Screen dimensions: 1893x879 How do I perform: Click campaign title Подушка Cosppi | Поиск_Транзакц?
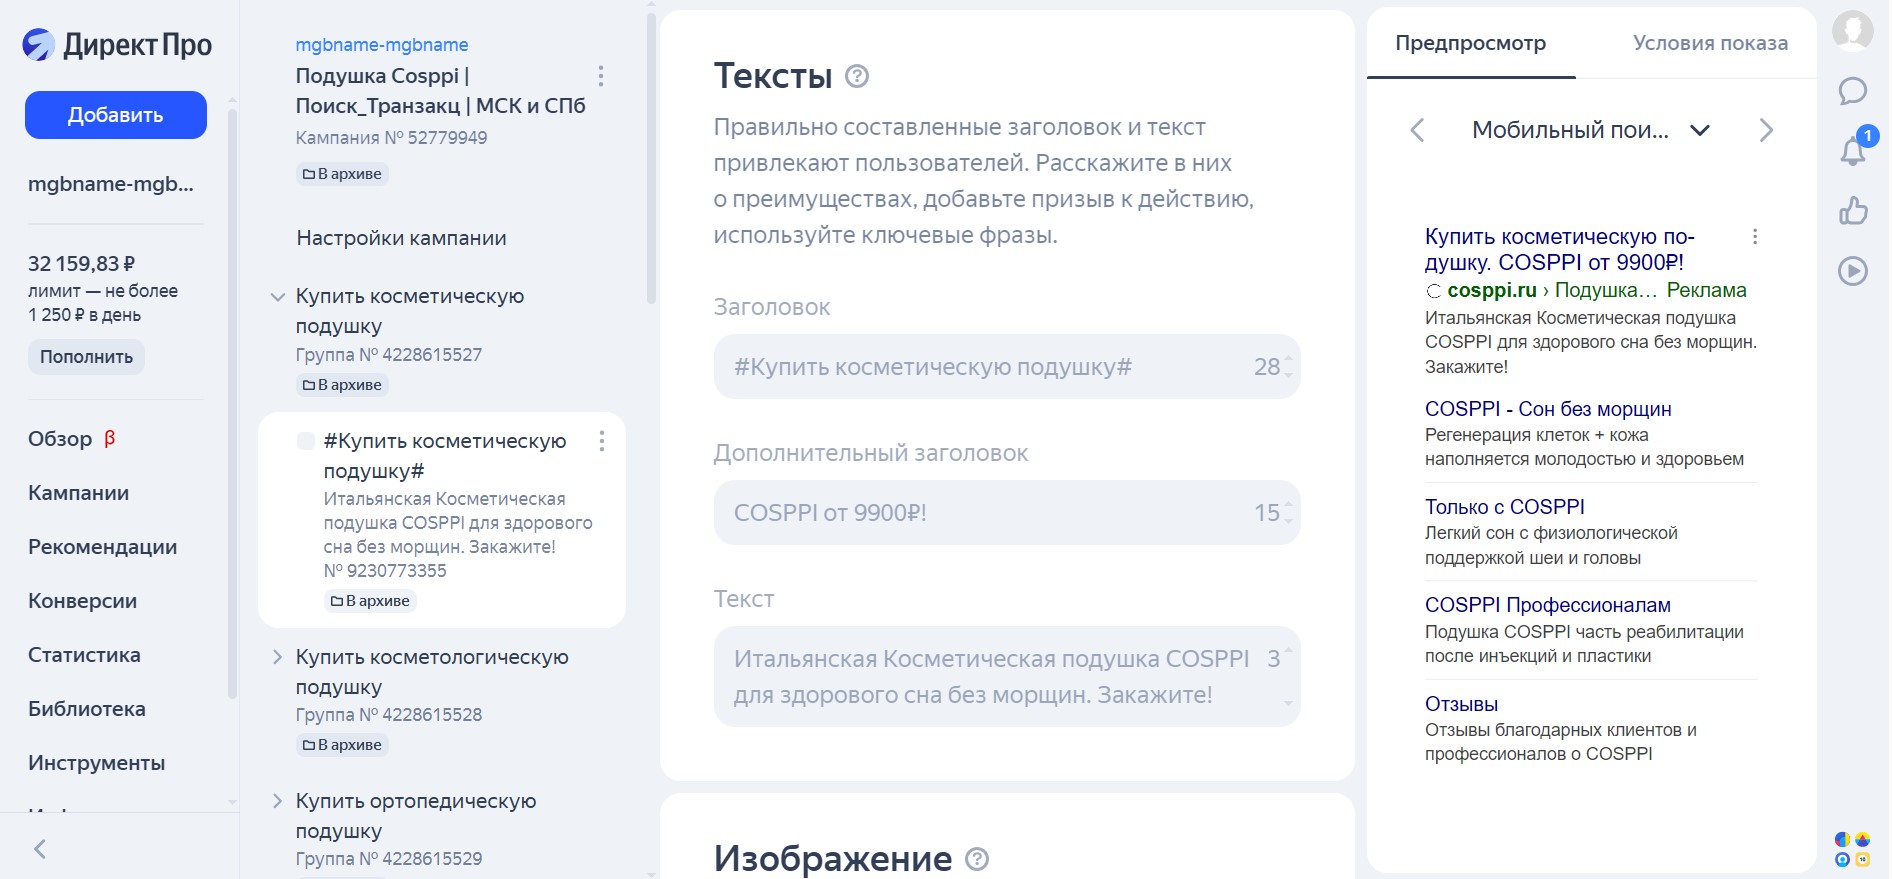(x=440, y=91)
